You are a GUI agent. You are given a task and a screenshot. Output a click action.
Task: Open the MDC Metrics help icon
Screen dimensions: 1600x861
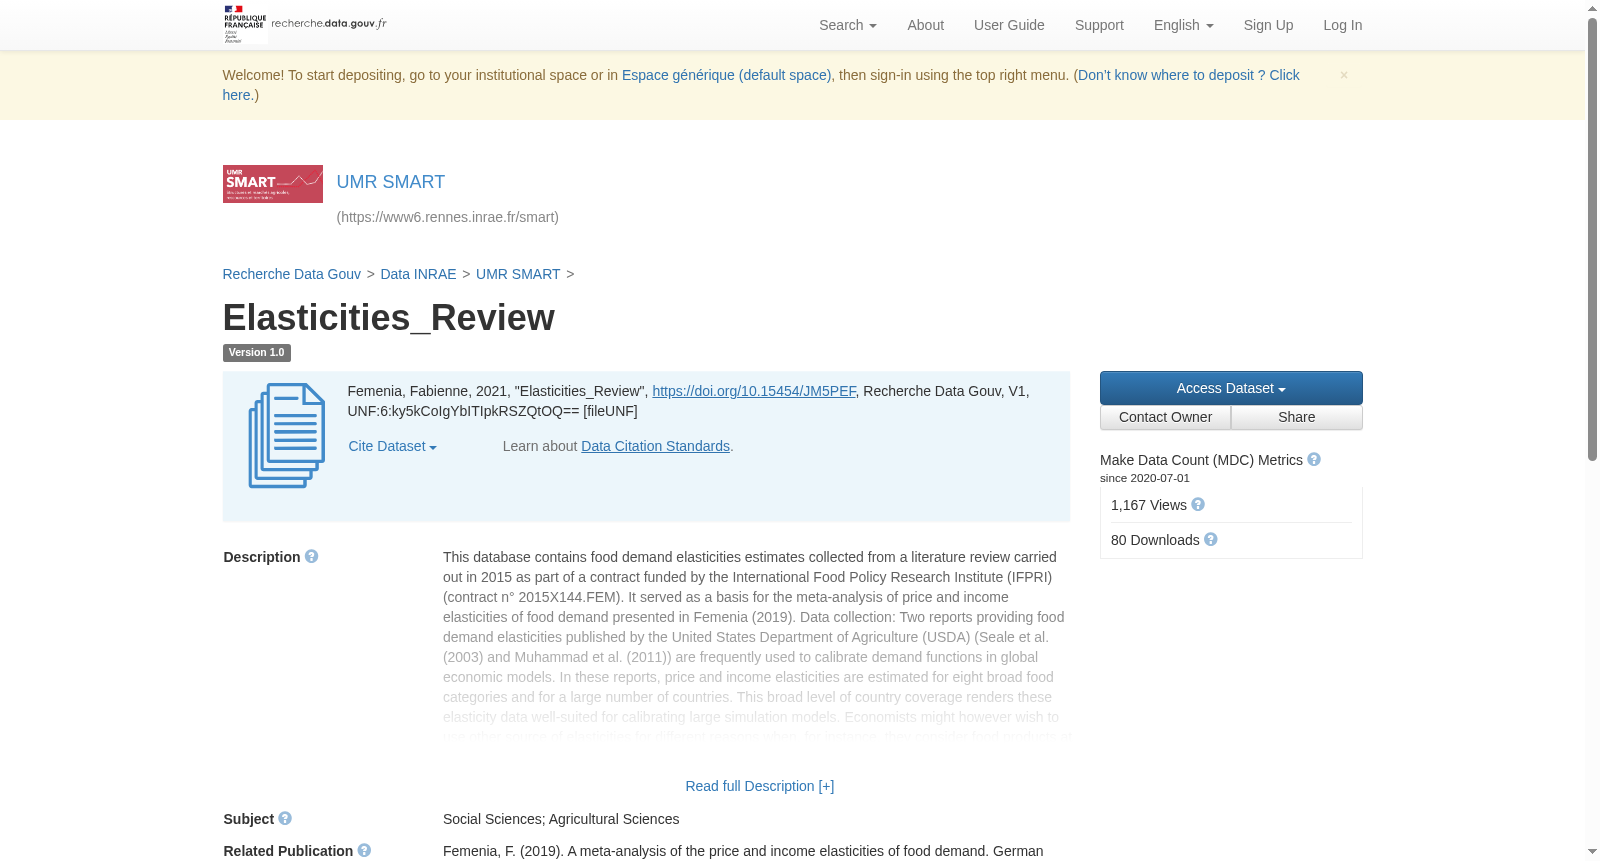tap(1314, 460)
